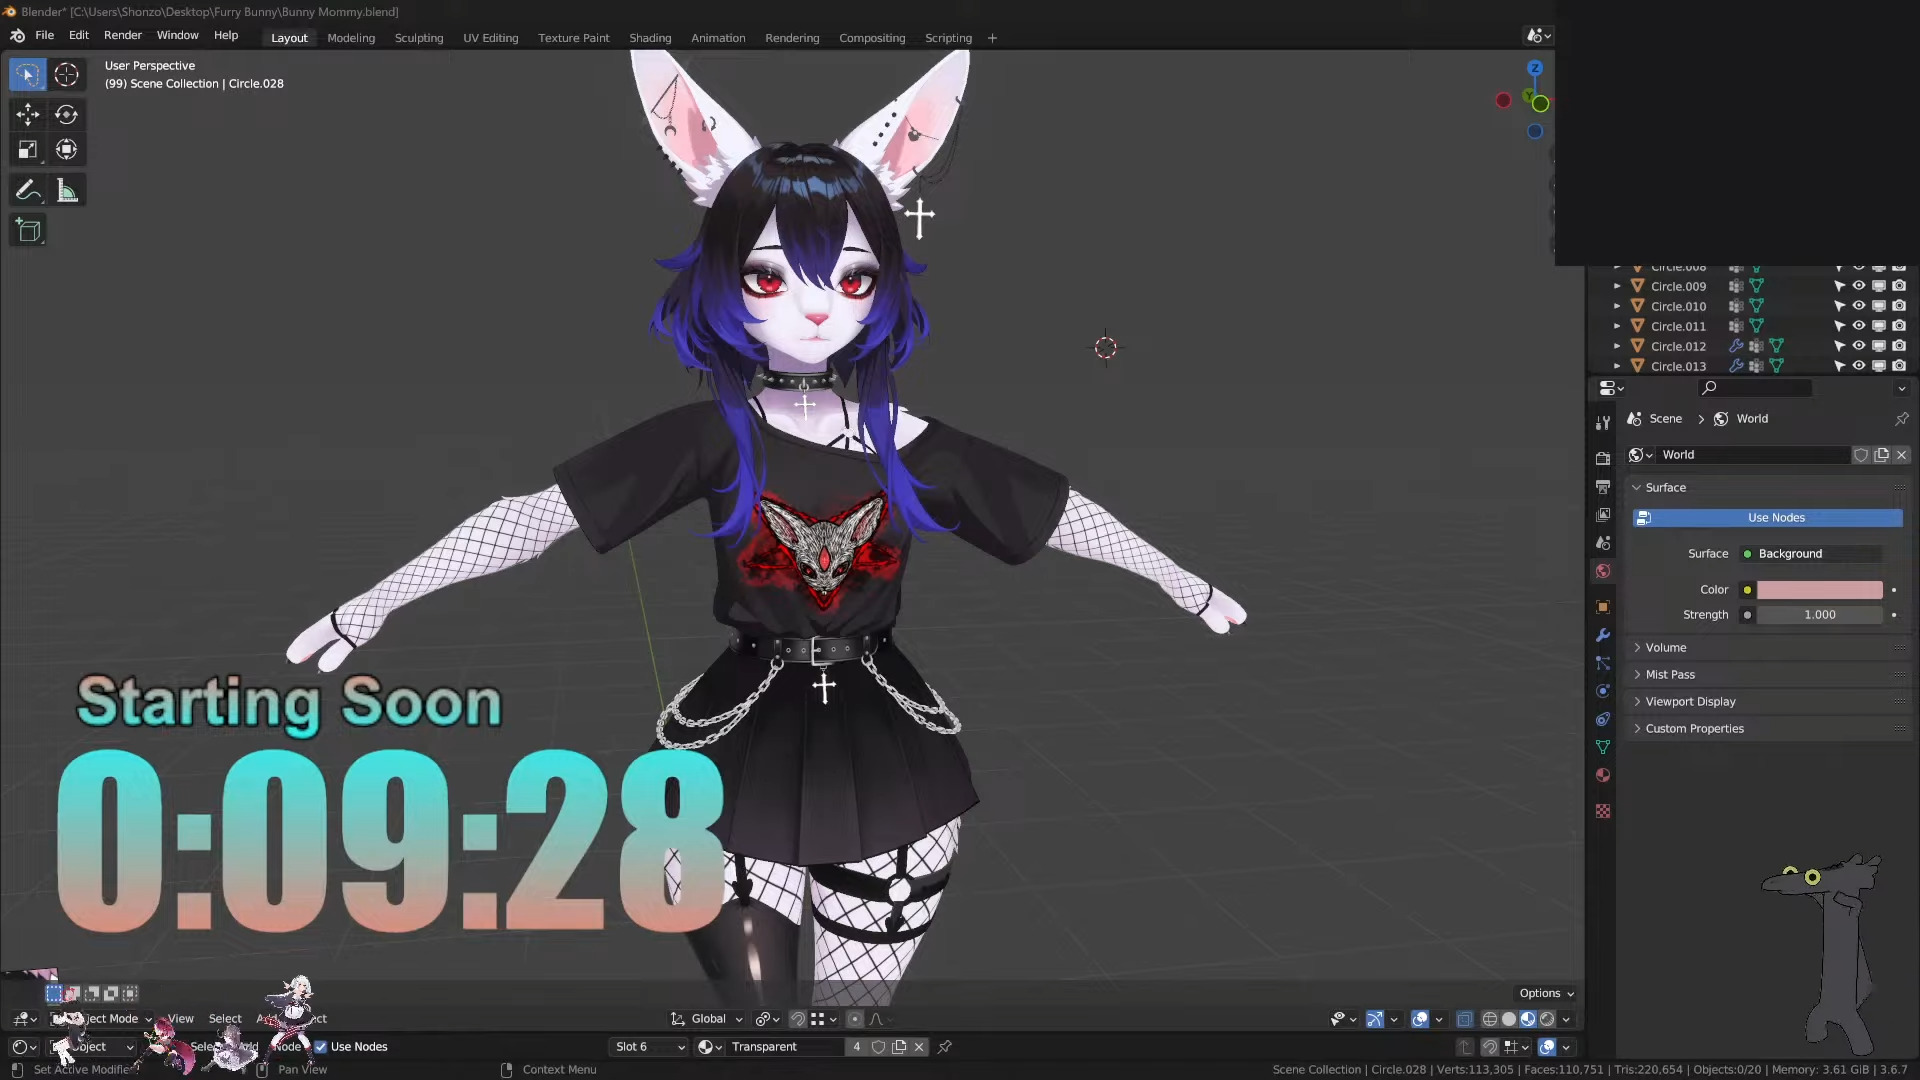Open the Render menu

coord(122,35)
